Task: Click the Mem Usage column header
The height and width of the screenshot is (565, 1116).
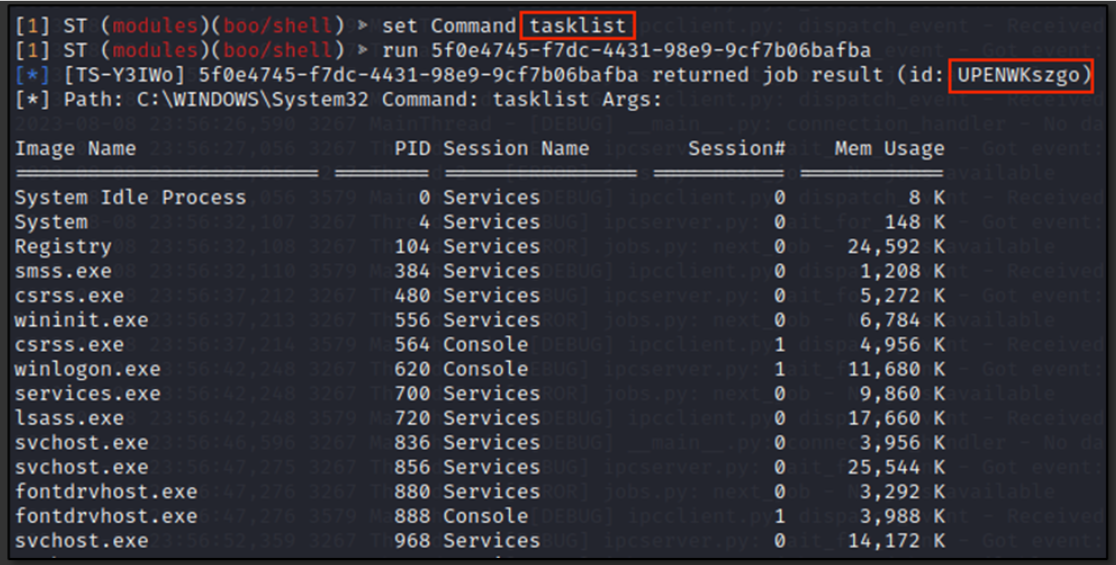Action: click(x=889, y=149)
